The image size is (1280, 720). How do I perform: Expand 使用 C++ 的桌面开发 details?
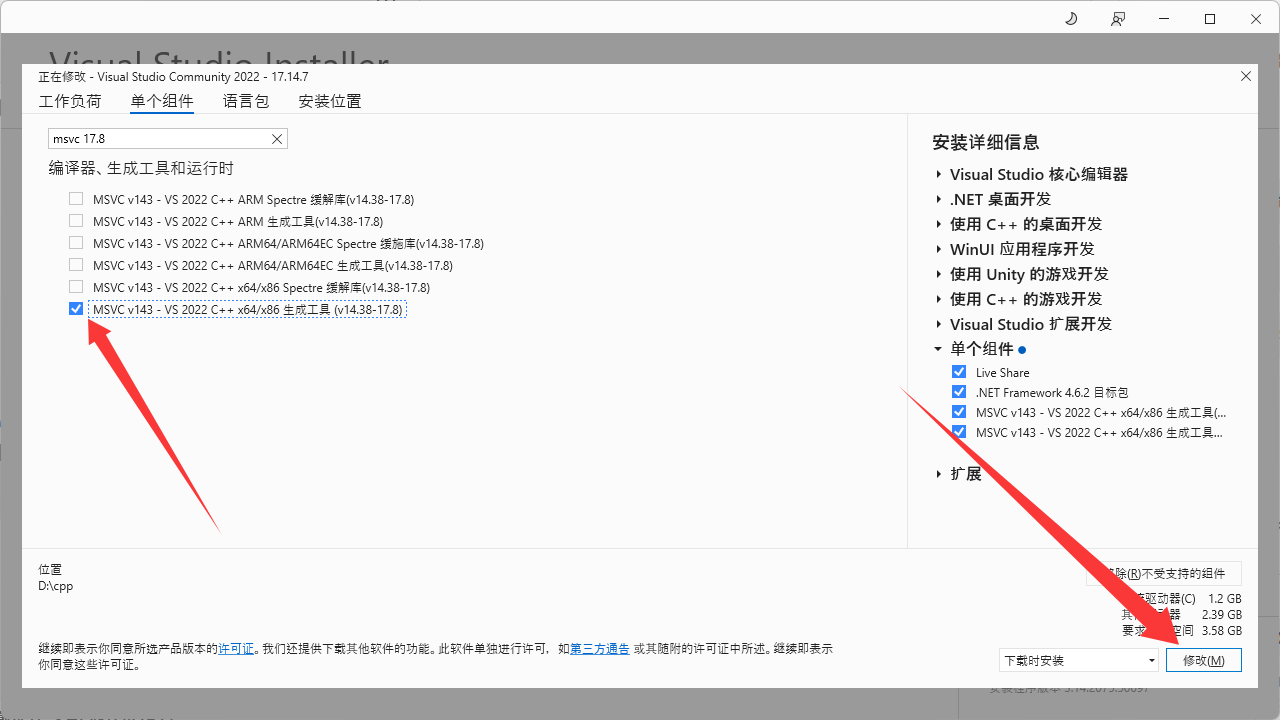(939, 224)
